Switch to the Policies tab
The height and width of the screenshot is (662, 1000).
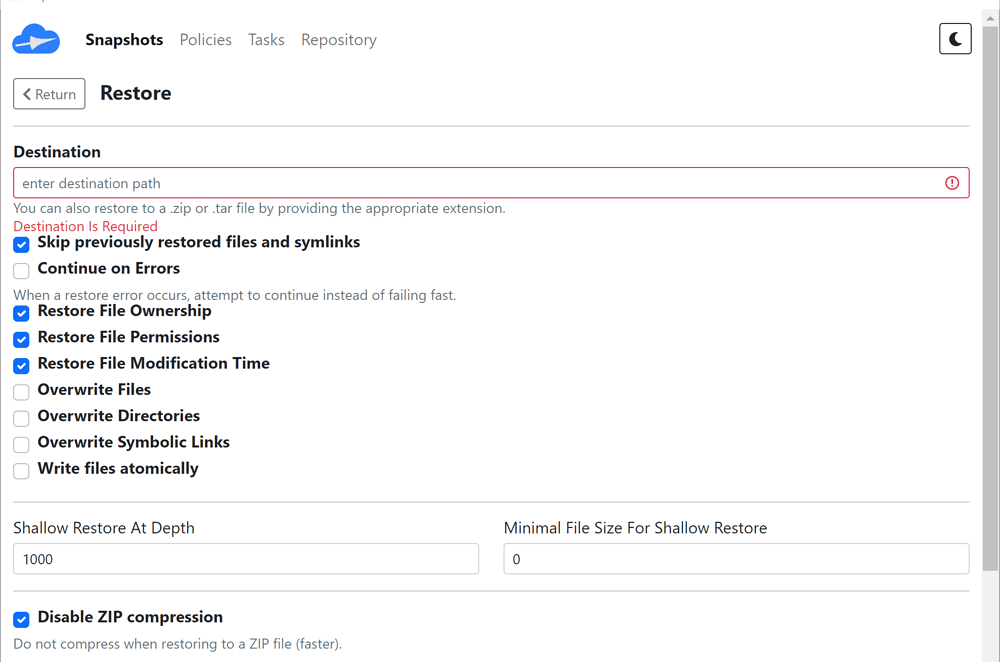[x=205, y=40]
